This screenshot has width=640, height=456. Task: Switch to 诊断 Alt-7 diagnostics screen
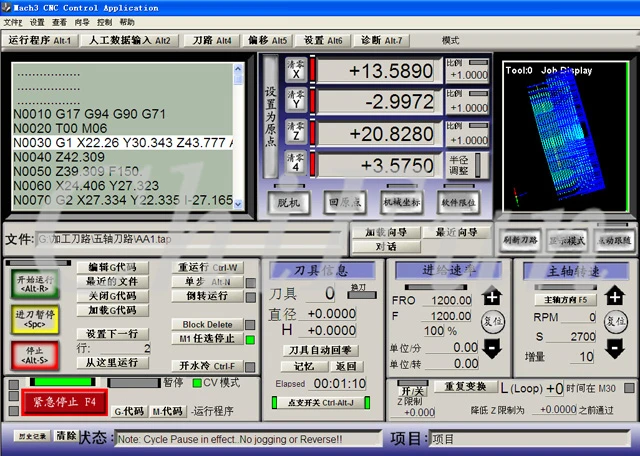[x=381, y=40]
